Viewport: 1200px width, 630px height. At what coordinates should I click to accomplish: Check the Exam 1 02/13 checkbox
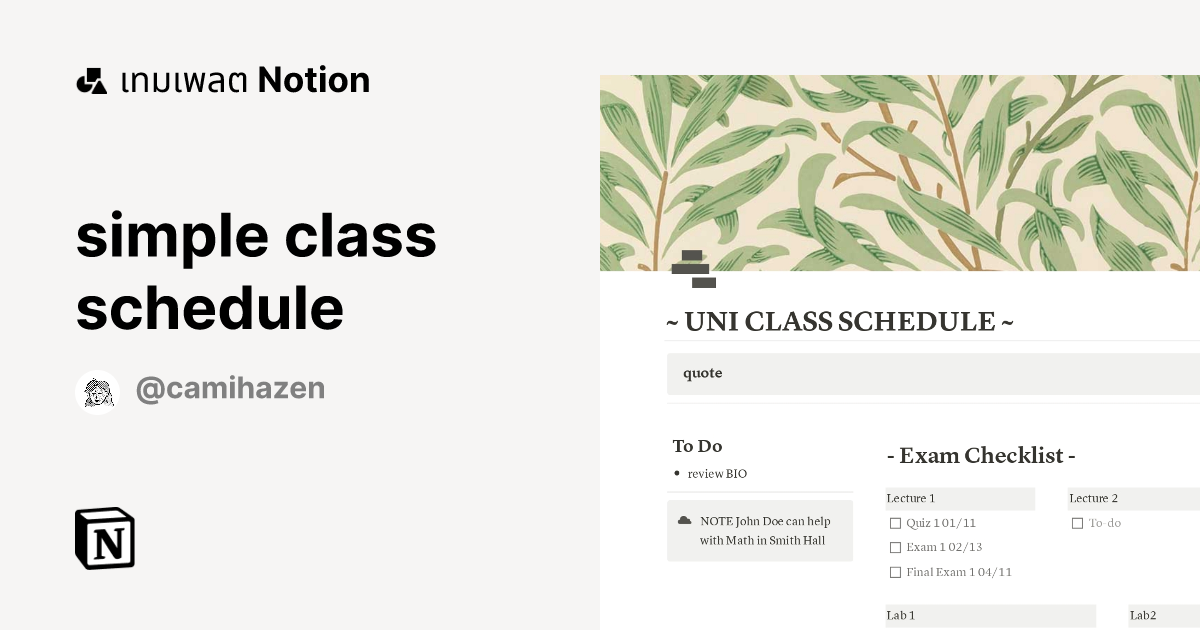tap(895, 547)
